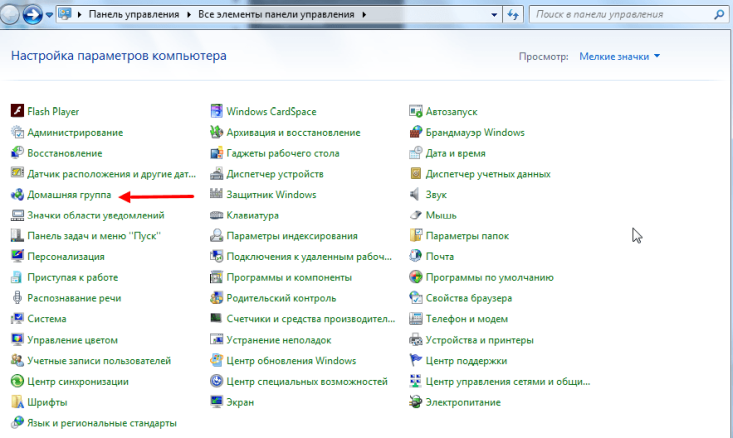Click the Защитник Windows icon

pyautogui.click(x=216, y=194)
